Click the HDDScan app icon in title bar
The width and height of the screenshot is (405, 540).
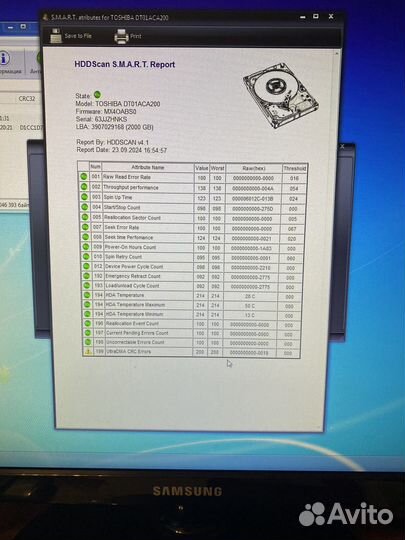[x=45, y=17]
